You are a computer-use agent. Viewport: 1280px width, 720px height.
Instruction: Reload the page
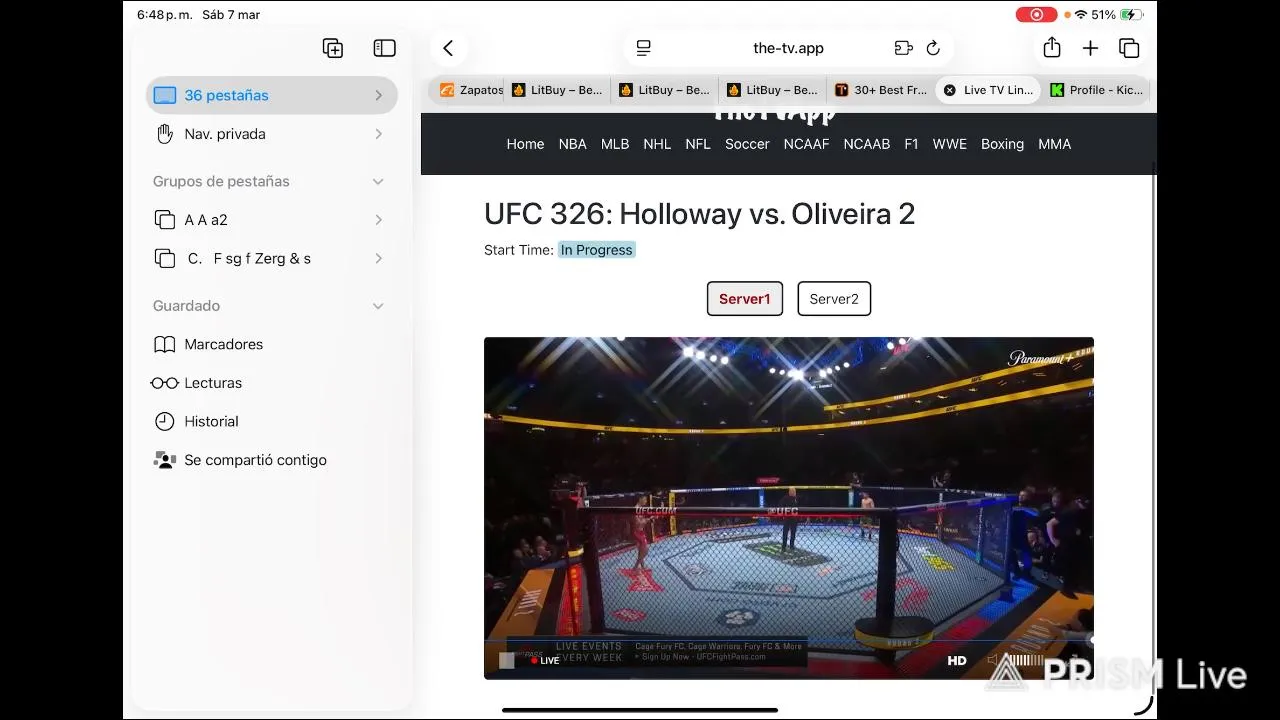[933, 48]
